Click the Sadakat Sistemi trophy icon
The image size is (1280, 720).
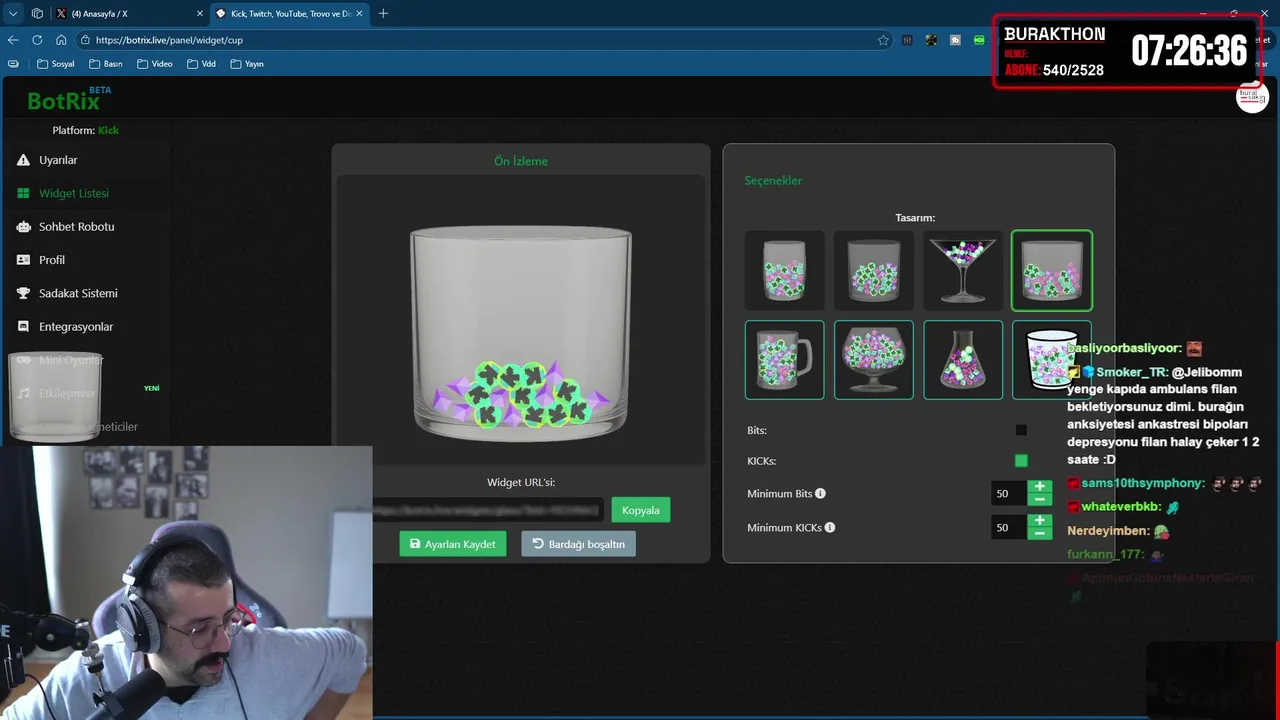[x=23, y=293]
